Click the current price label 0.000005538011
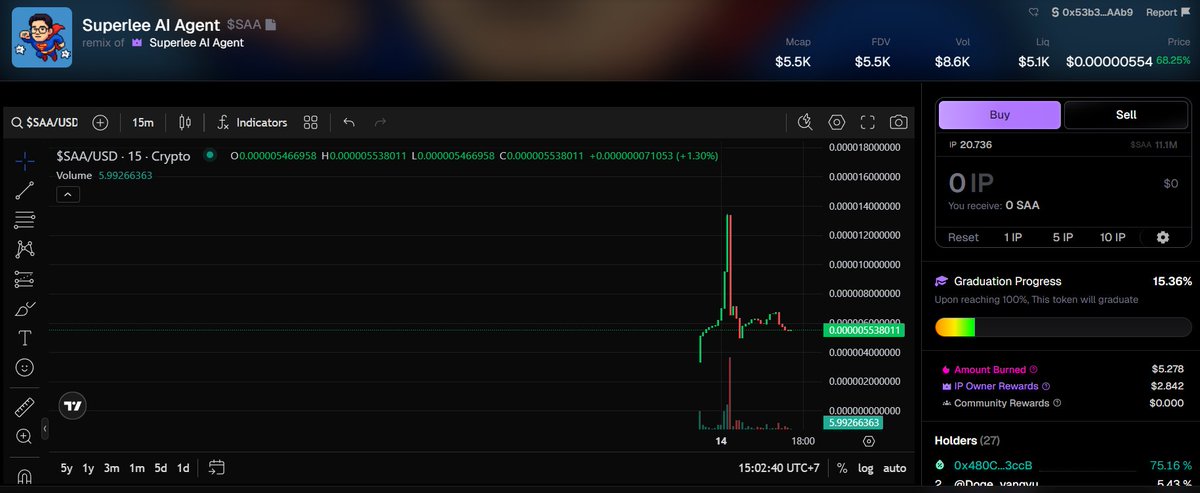This screenshot has height=493, width=1200. click(863, 329)
